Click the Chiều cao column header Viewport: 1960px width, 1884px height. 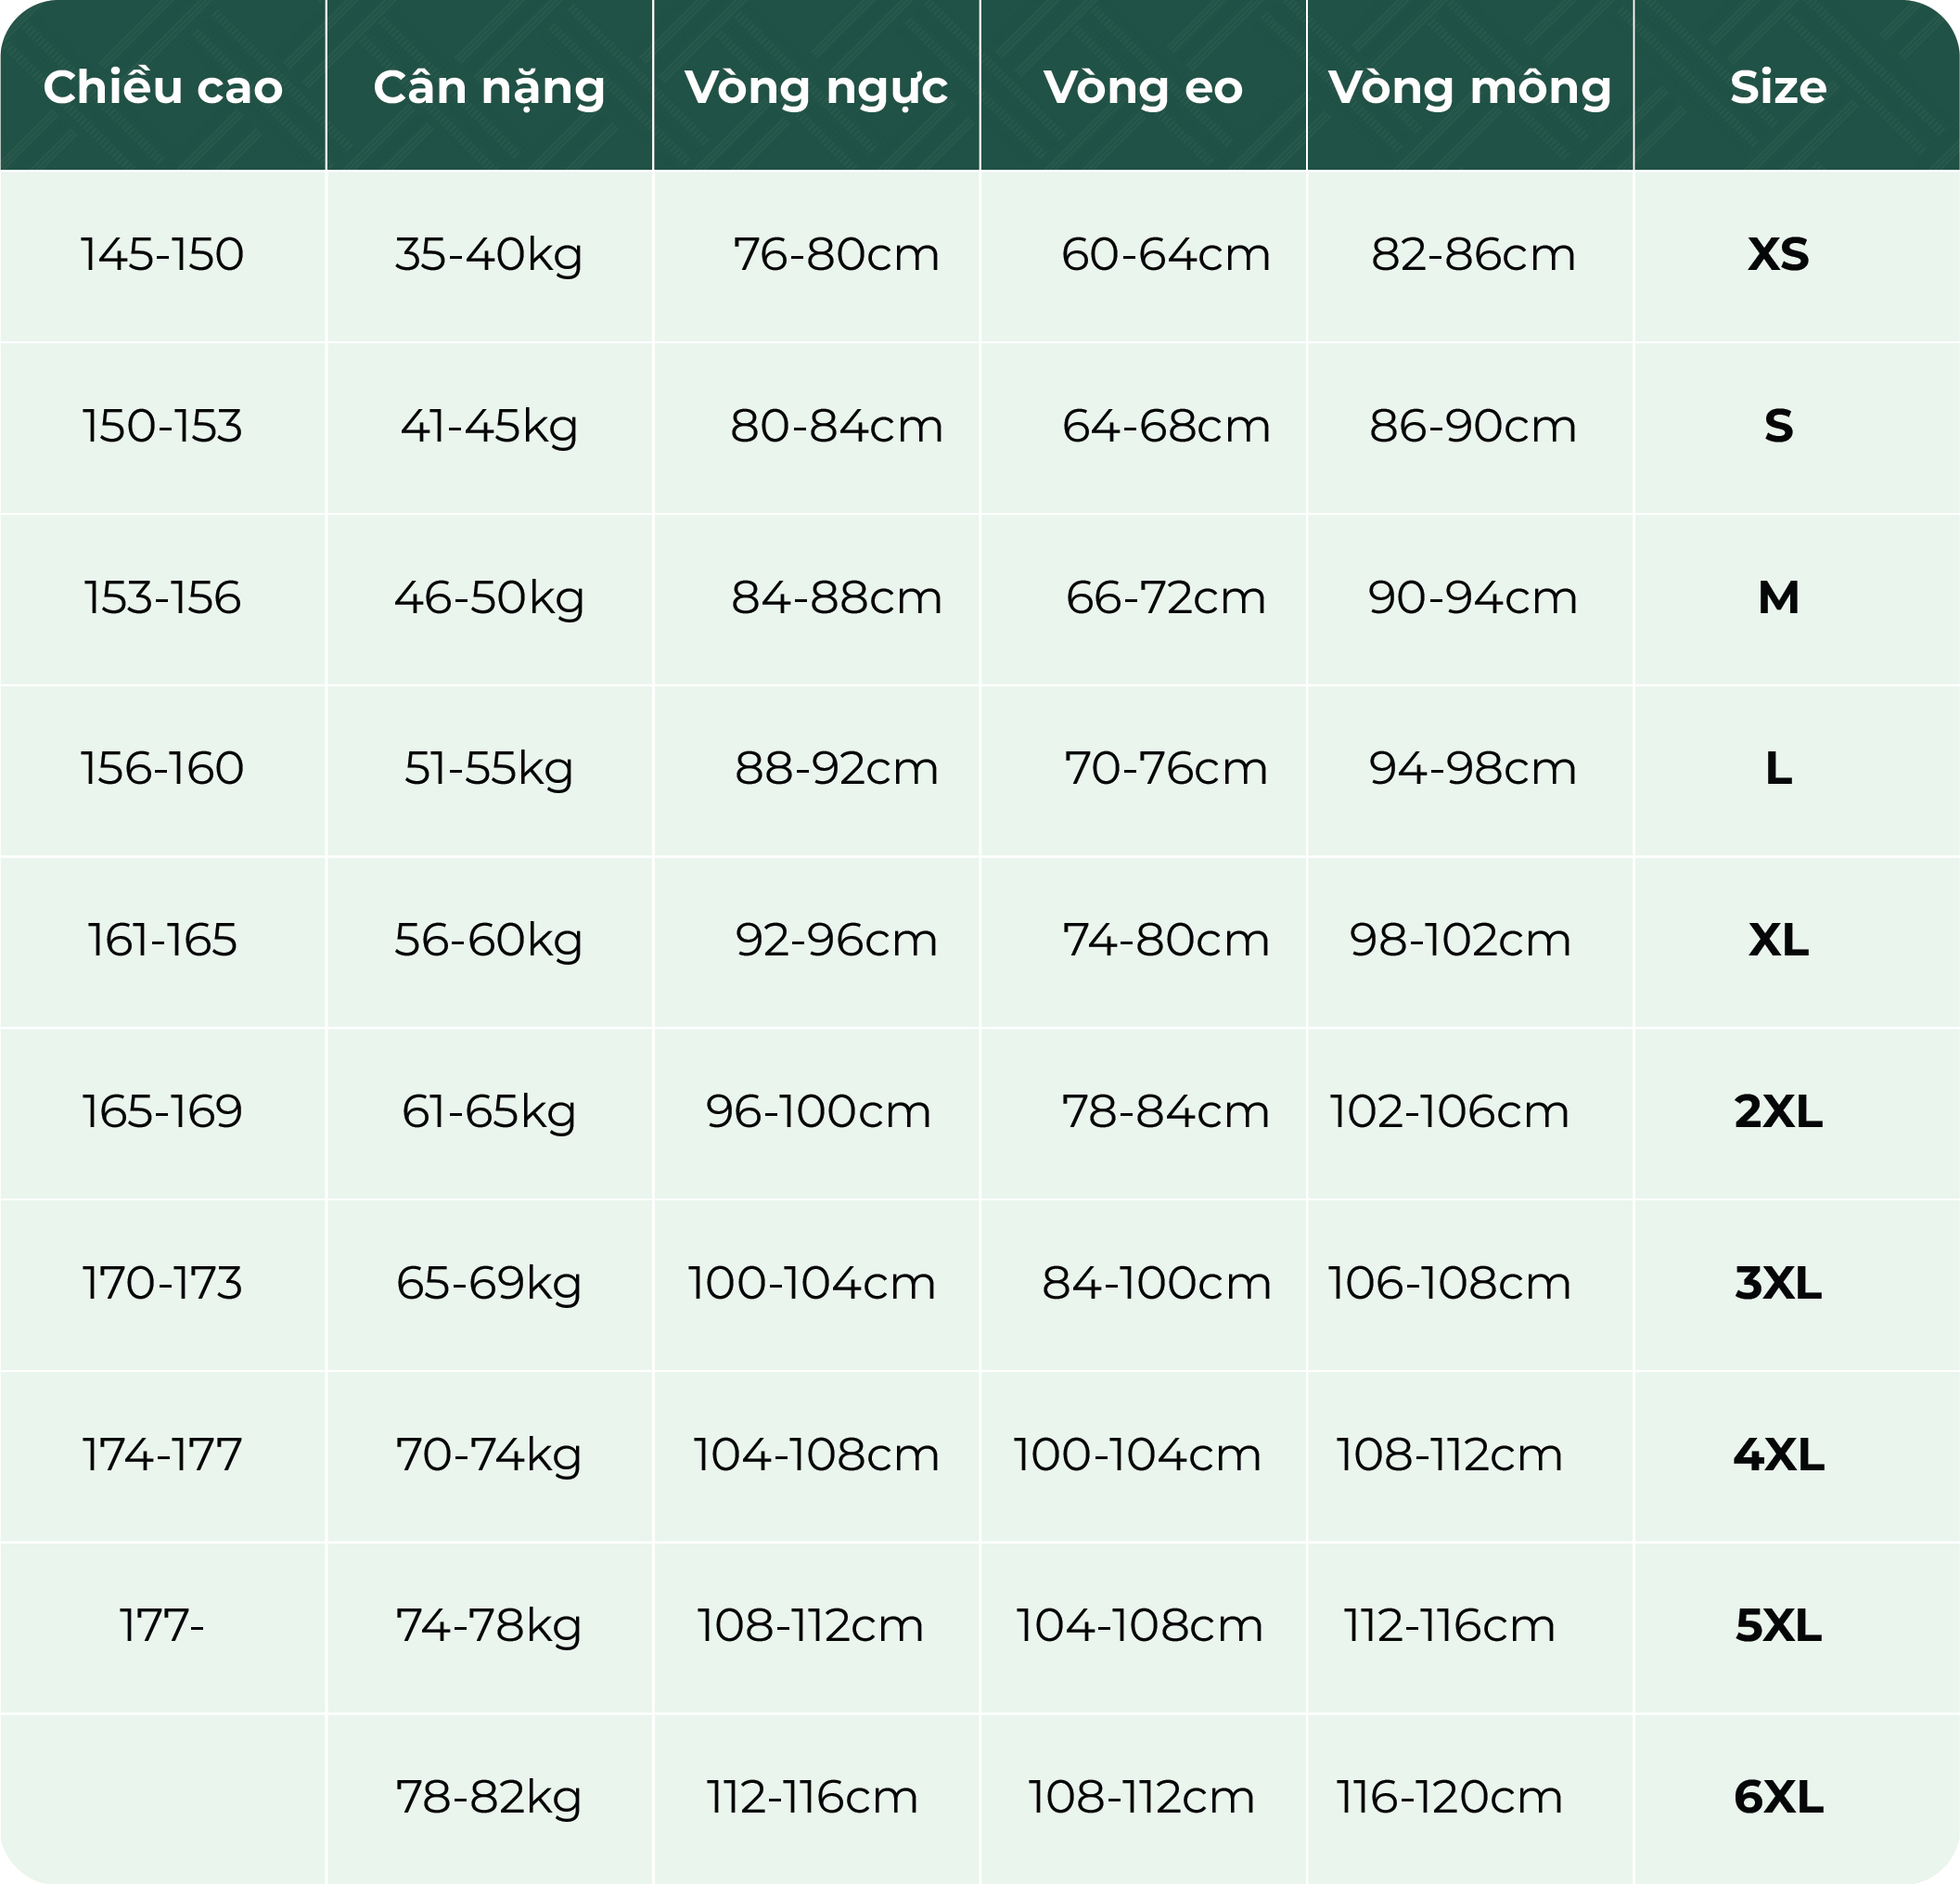(x=163, y=87)
